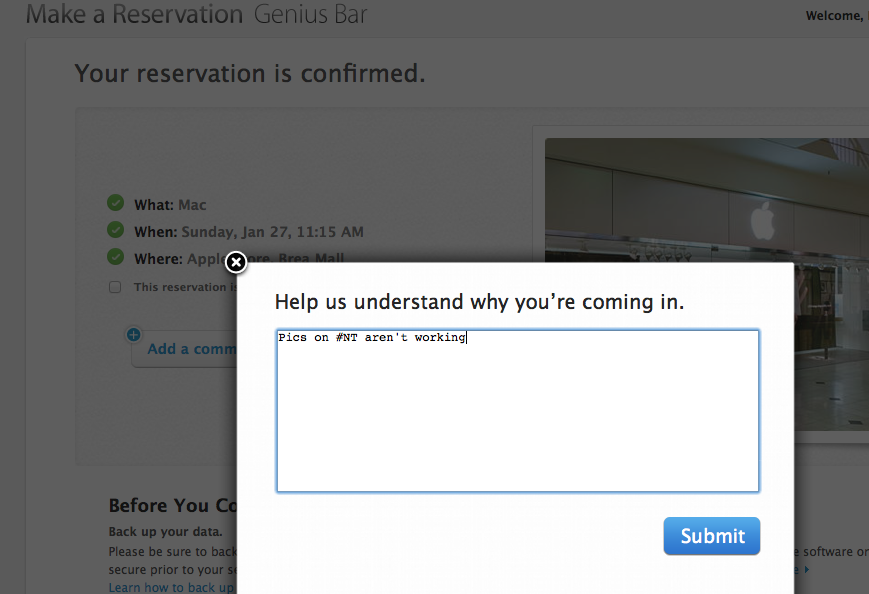Image resolution: width=869 pixels, height=594 pixels.
Task: Click the 'Genius Bar' header label
Action: [310, 14]
